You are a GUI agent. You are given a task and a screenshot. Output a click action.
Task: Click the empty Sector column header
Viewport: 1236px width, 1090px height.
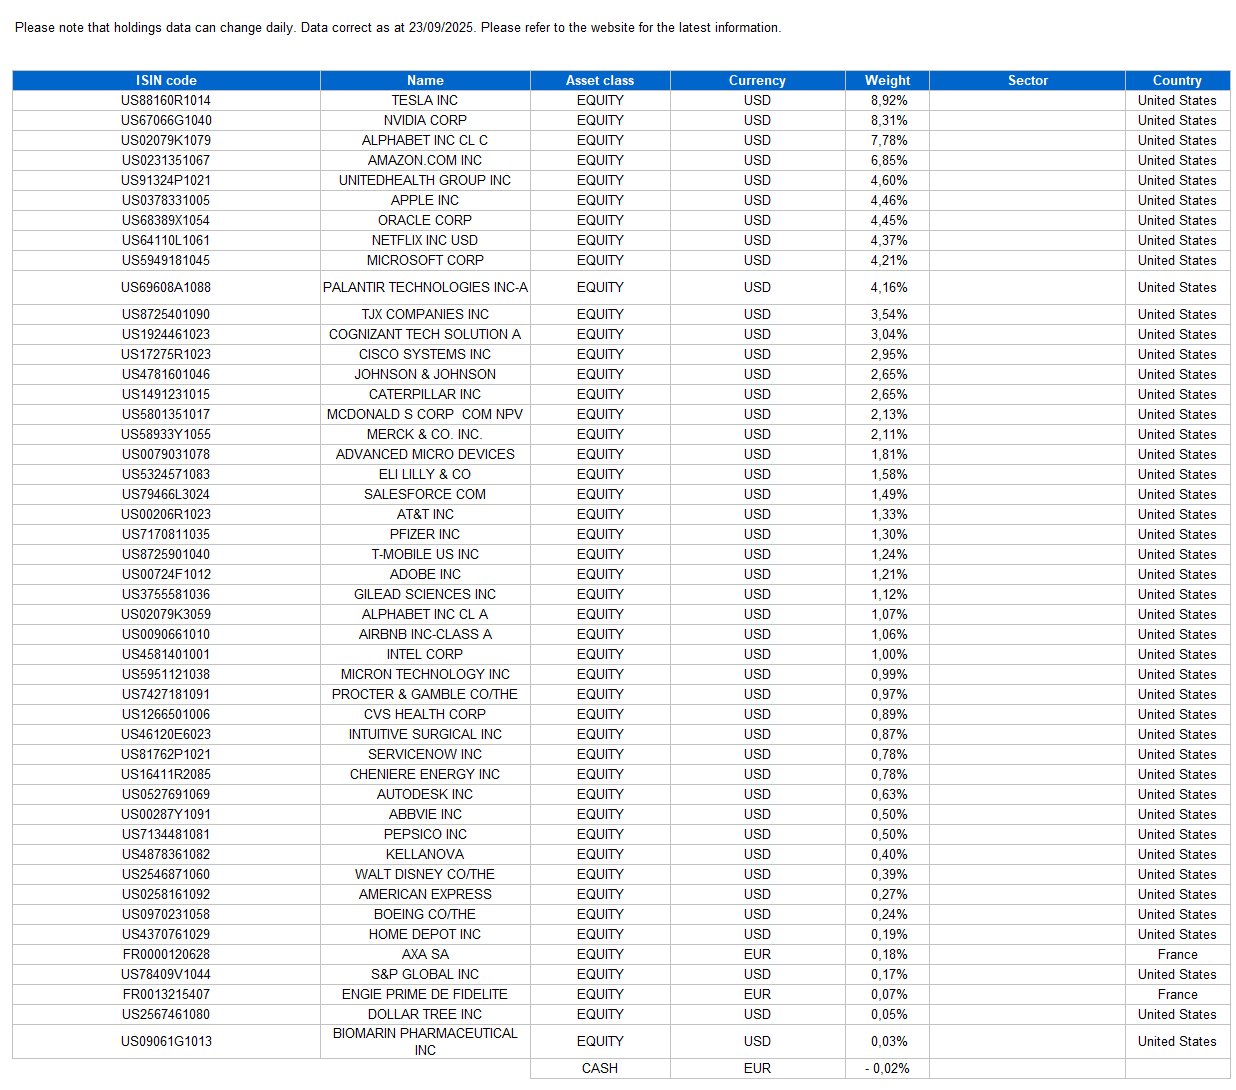1027,80
